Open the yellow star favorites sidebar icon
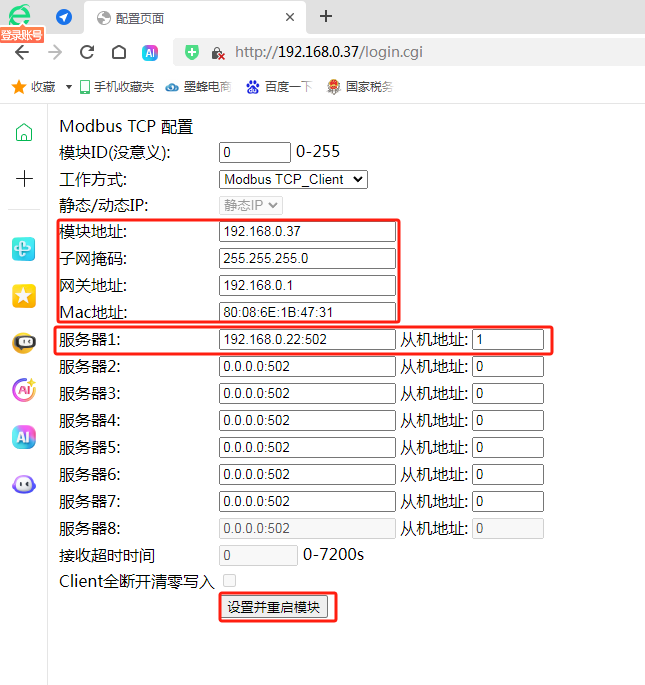 click(x=24, y=296)
